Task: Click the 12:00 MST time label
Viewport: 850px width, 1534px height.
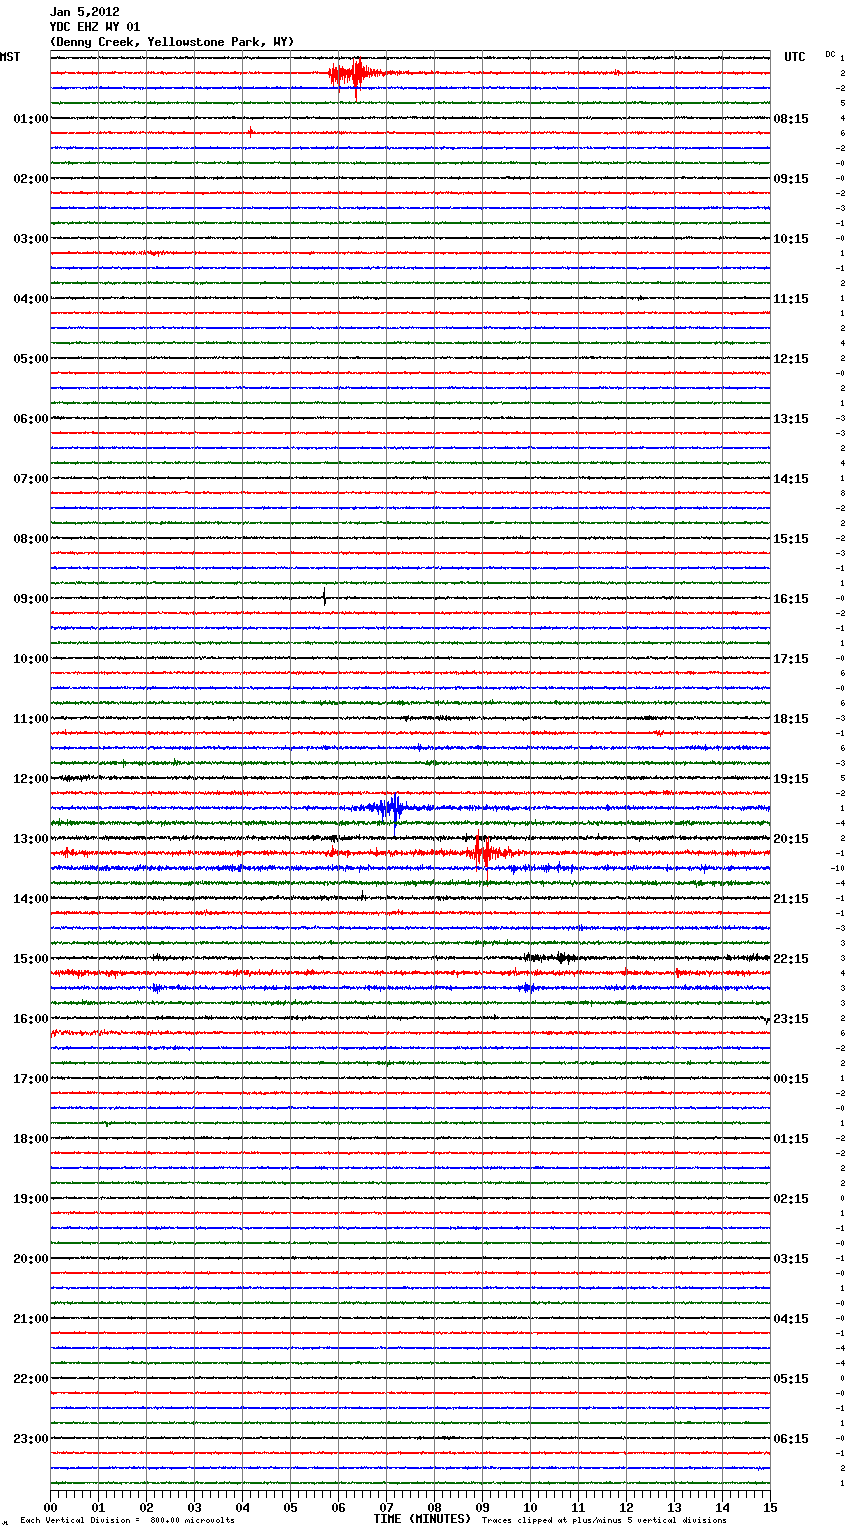Action: click(x=30, y=779)
